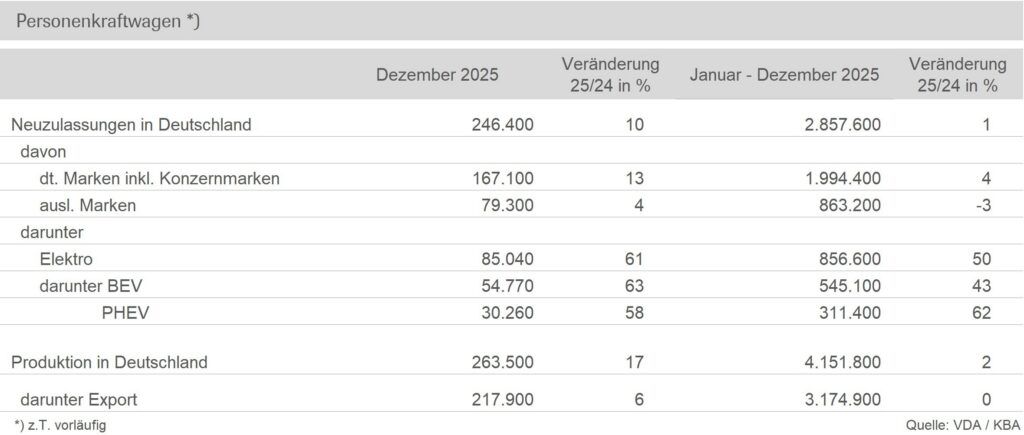Click the Januar - Dezember 2025 header
This screenshot has width=1024, height=435.
(x=785, y=75)
